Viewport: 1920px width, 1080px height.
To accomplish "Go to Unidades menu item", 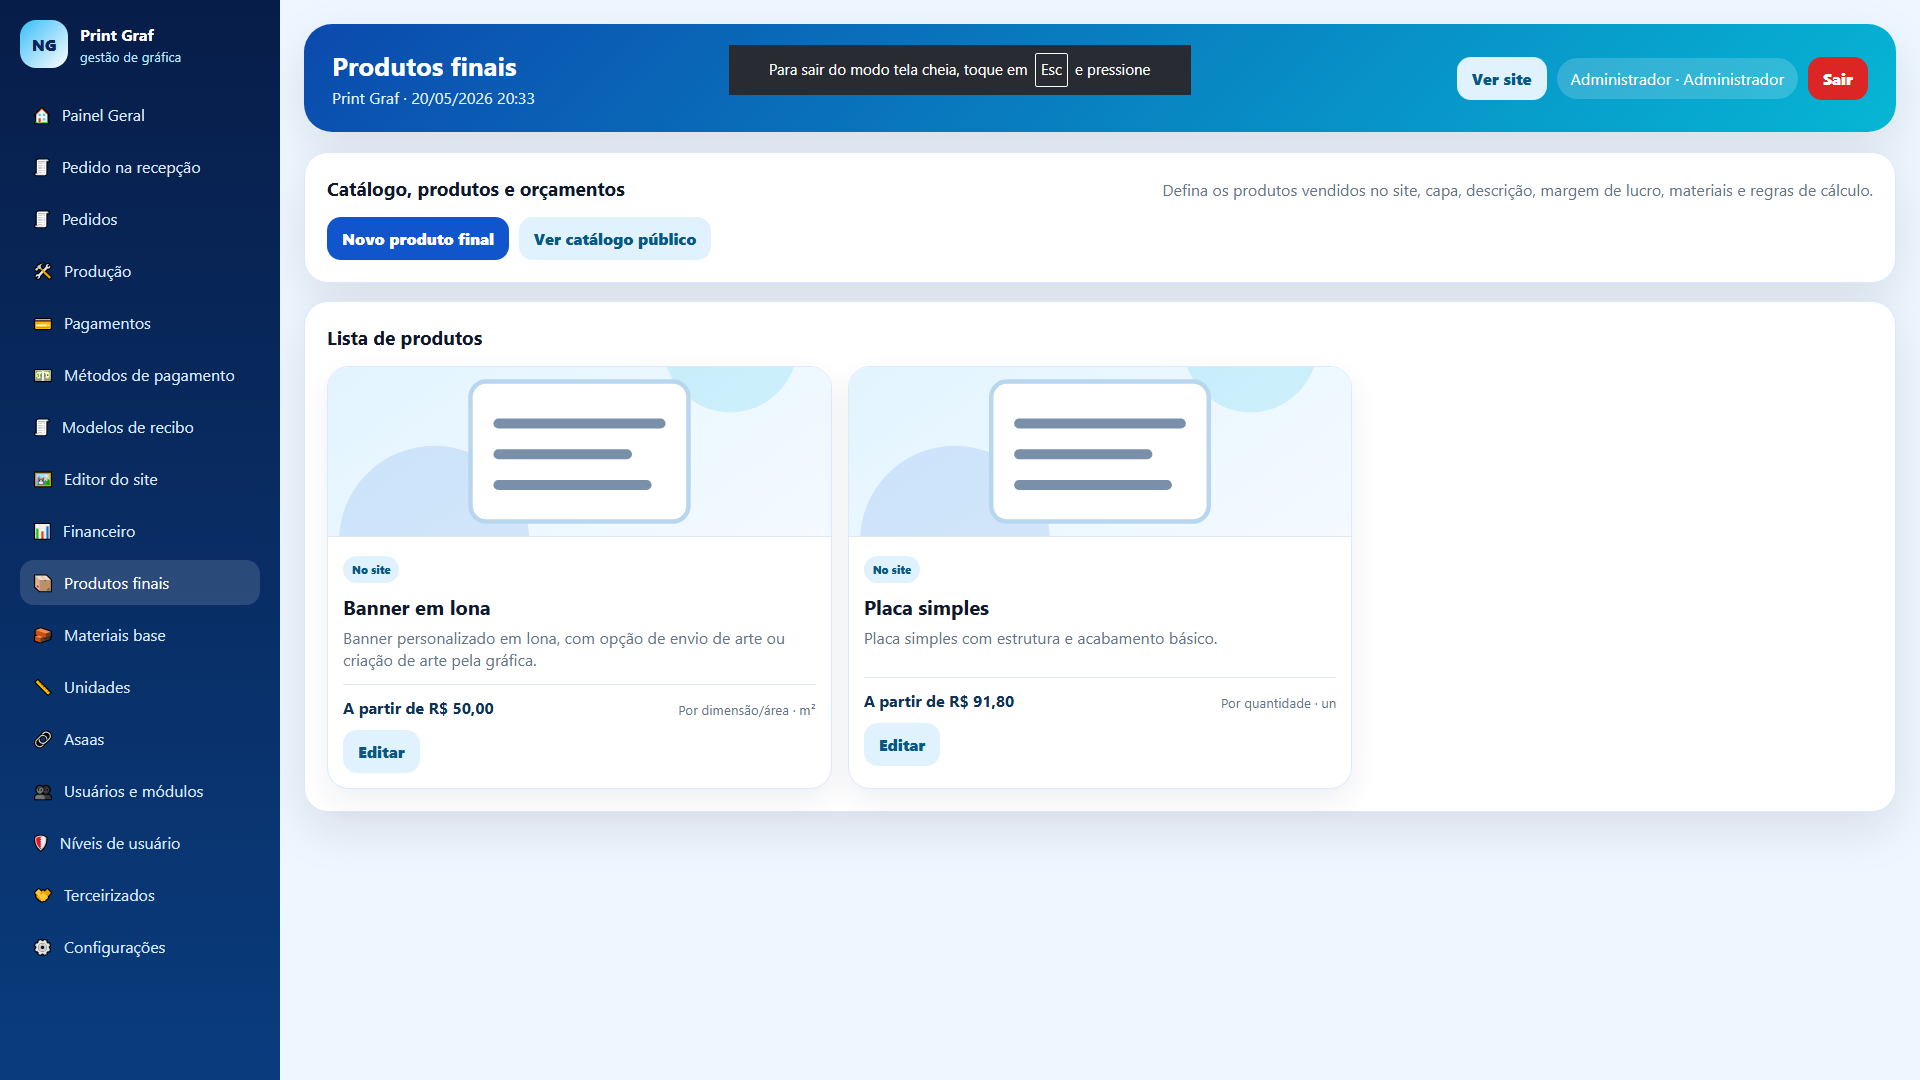I will tap(140, 688).
